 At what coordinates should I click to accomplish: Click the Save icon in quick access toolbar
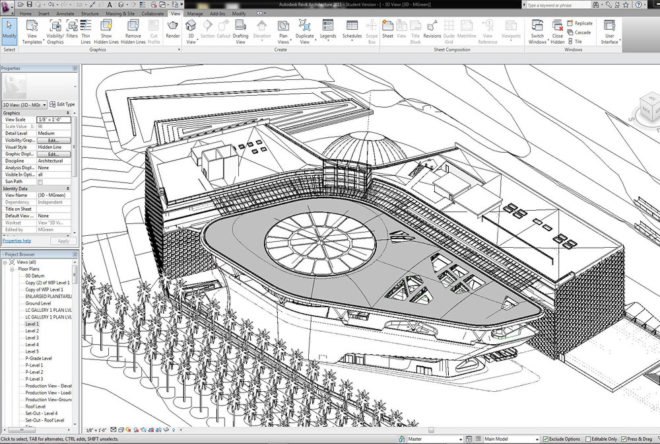[29, 4]
